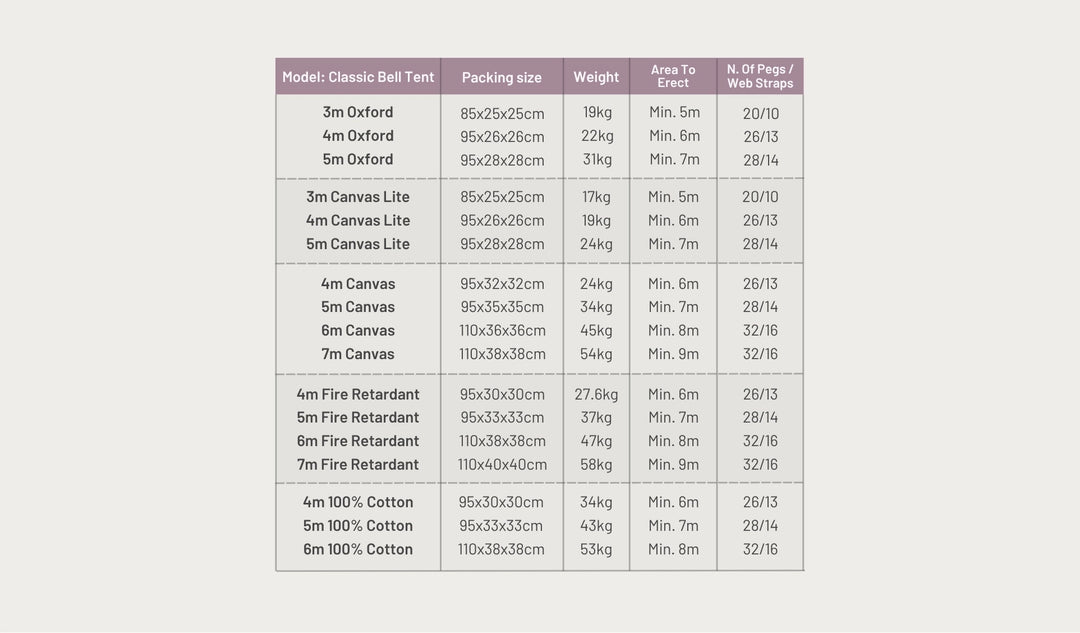Click the '3m Canvas Lite' model name
This screenshot has height=633, width=1080.
(x=358, y=197)
